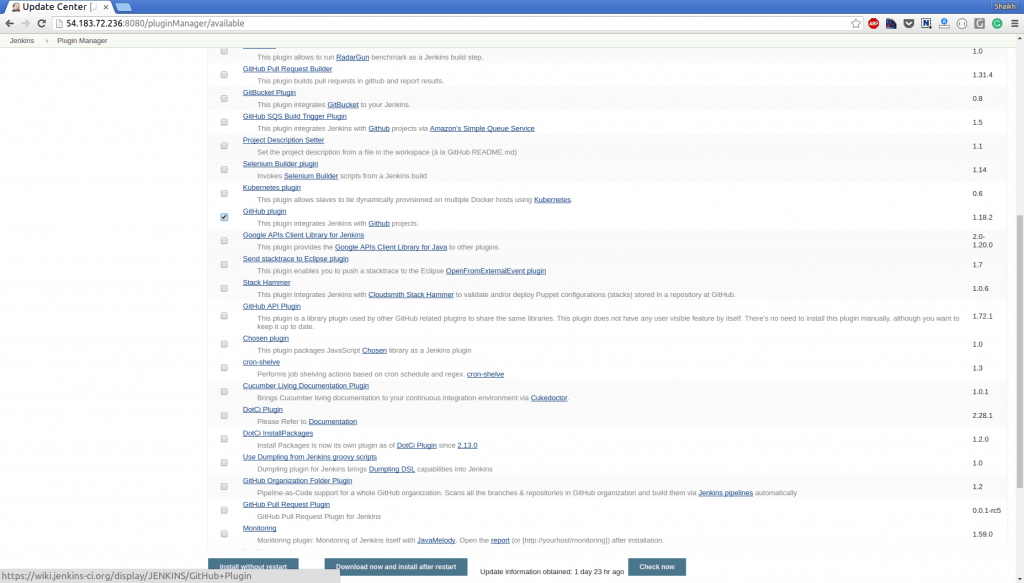Open the Grammarly extension icon
This screenshot has height=583, width=1024.
pos(997,23)
